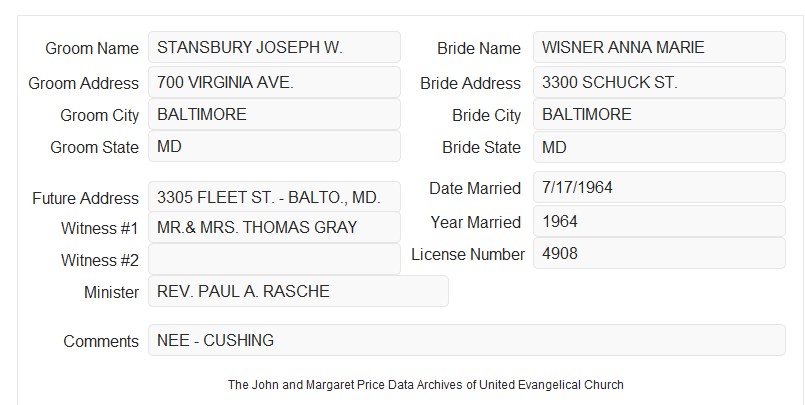Click the Comments field with NEE - CUSHING
This screenshot has width=805, height=405.
pos(467,340)
